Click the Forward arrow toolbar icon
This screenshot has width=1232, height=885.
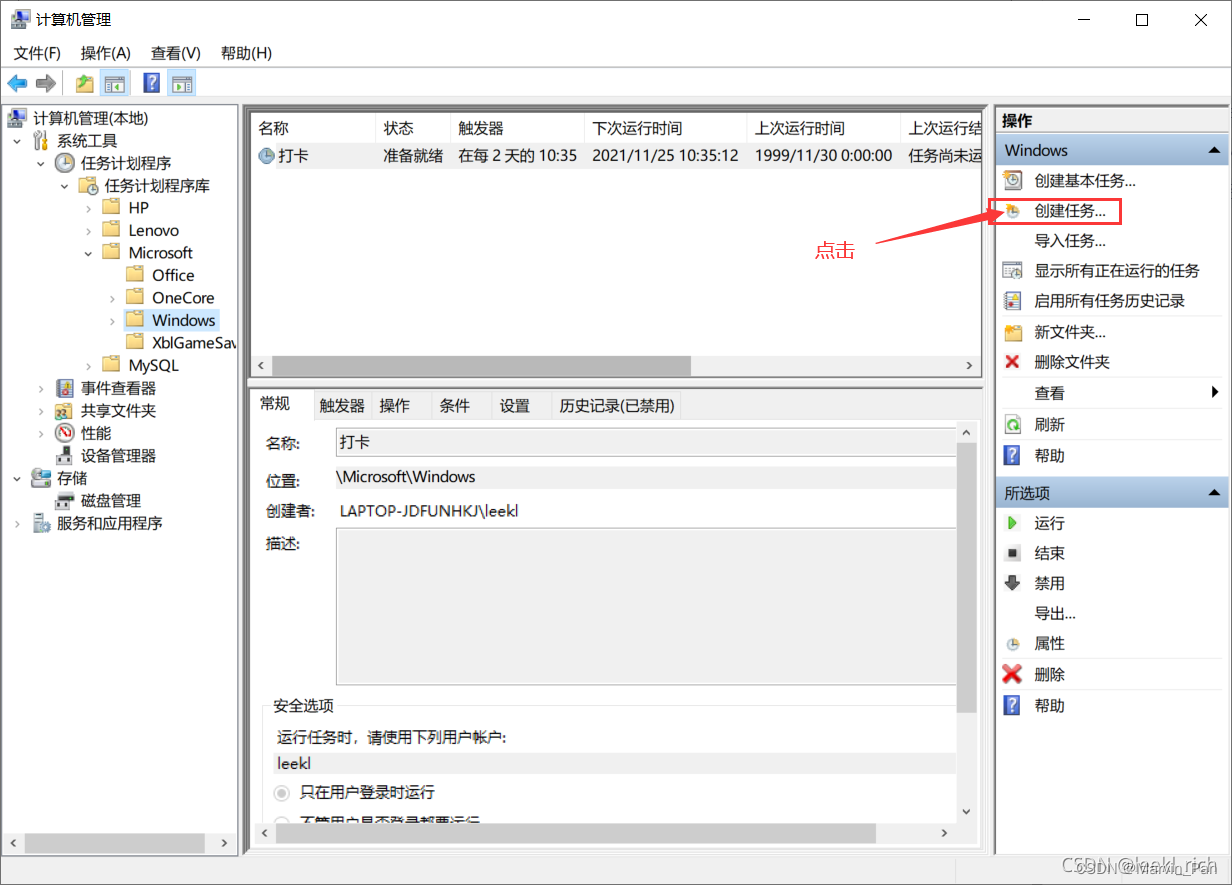[x=45, y=83]
